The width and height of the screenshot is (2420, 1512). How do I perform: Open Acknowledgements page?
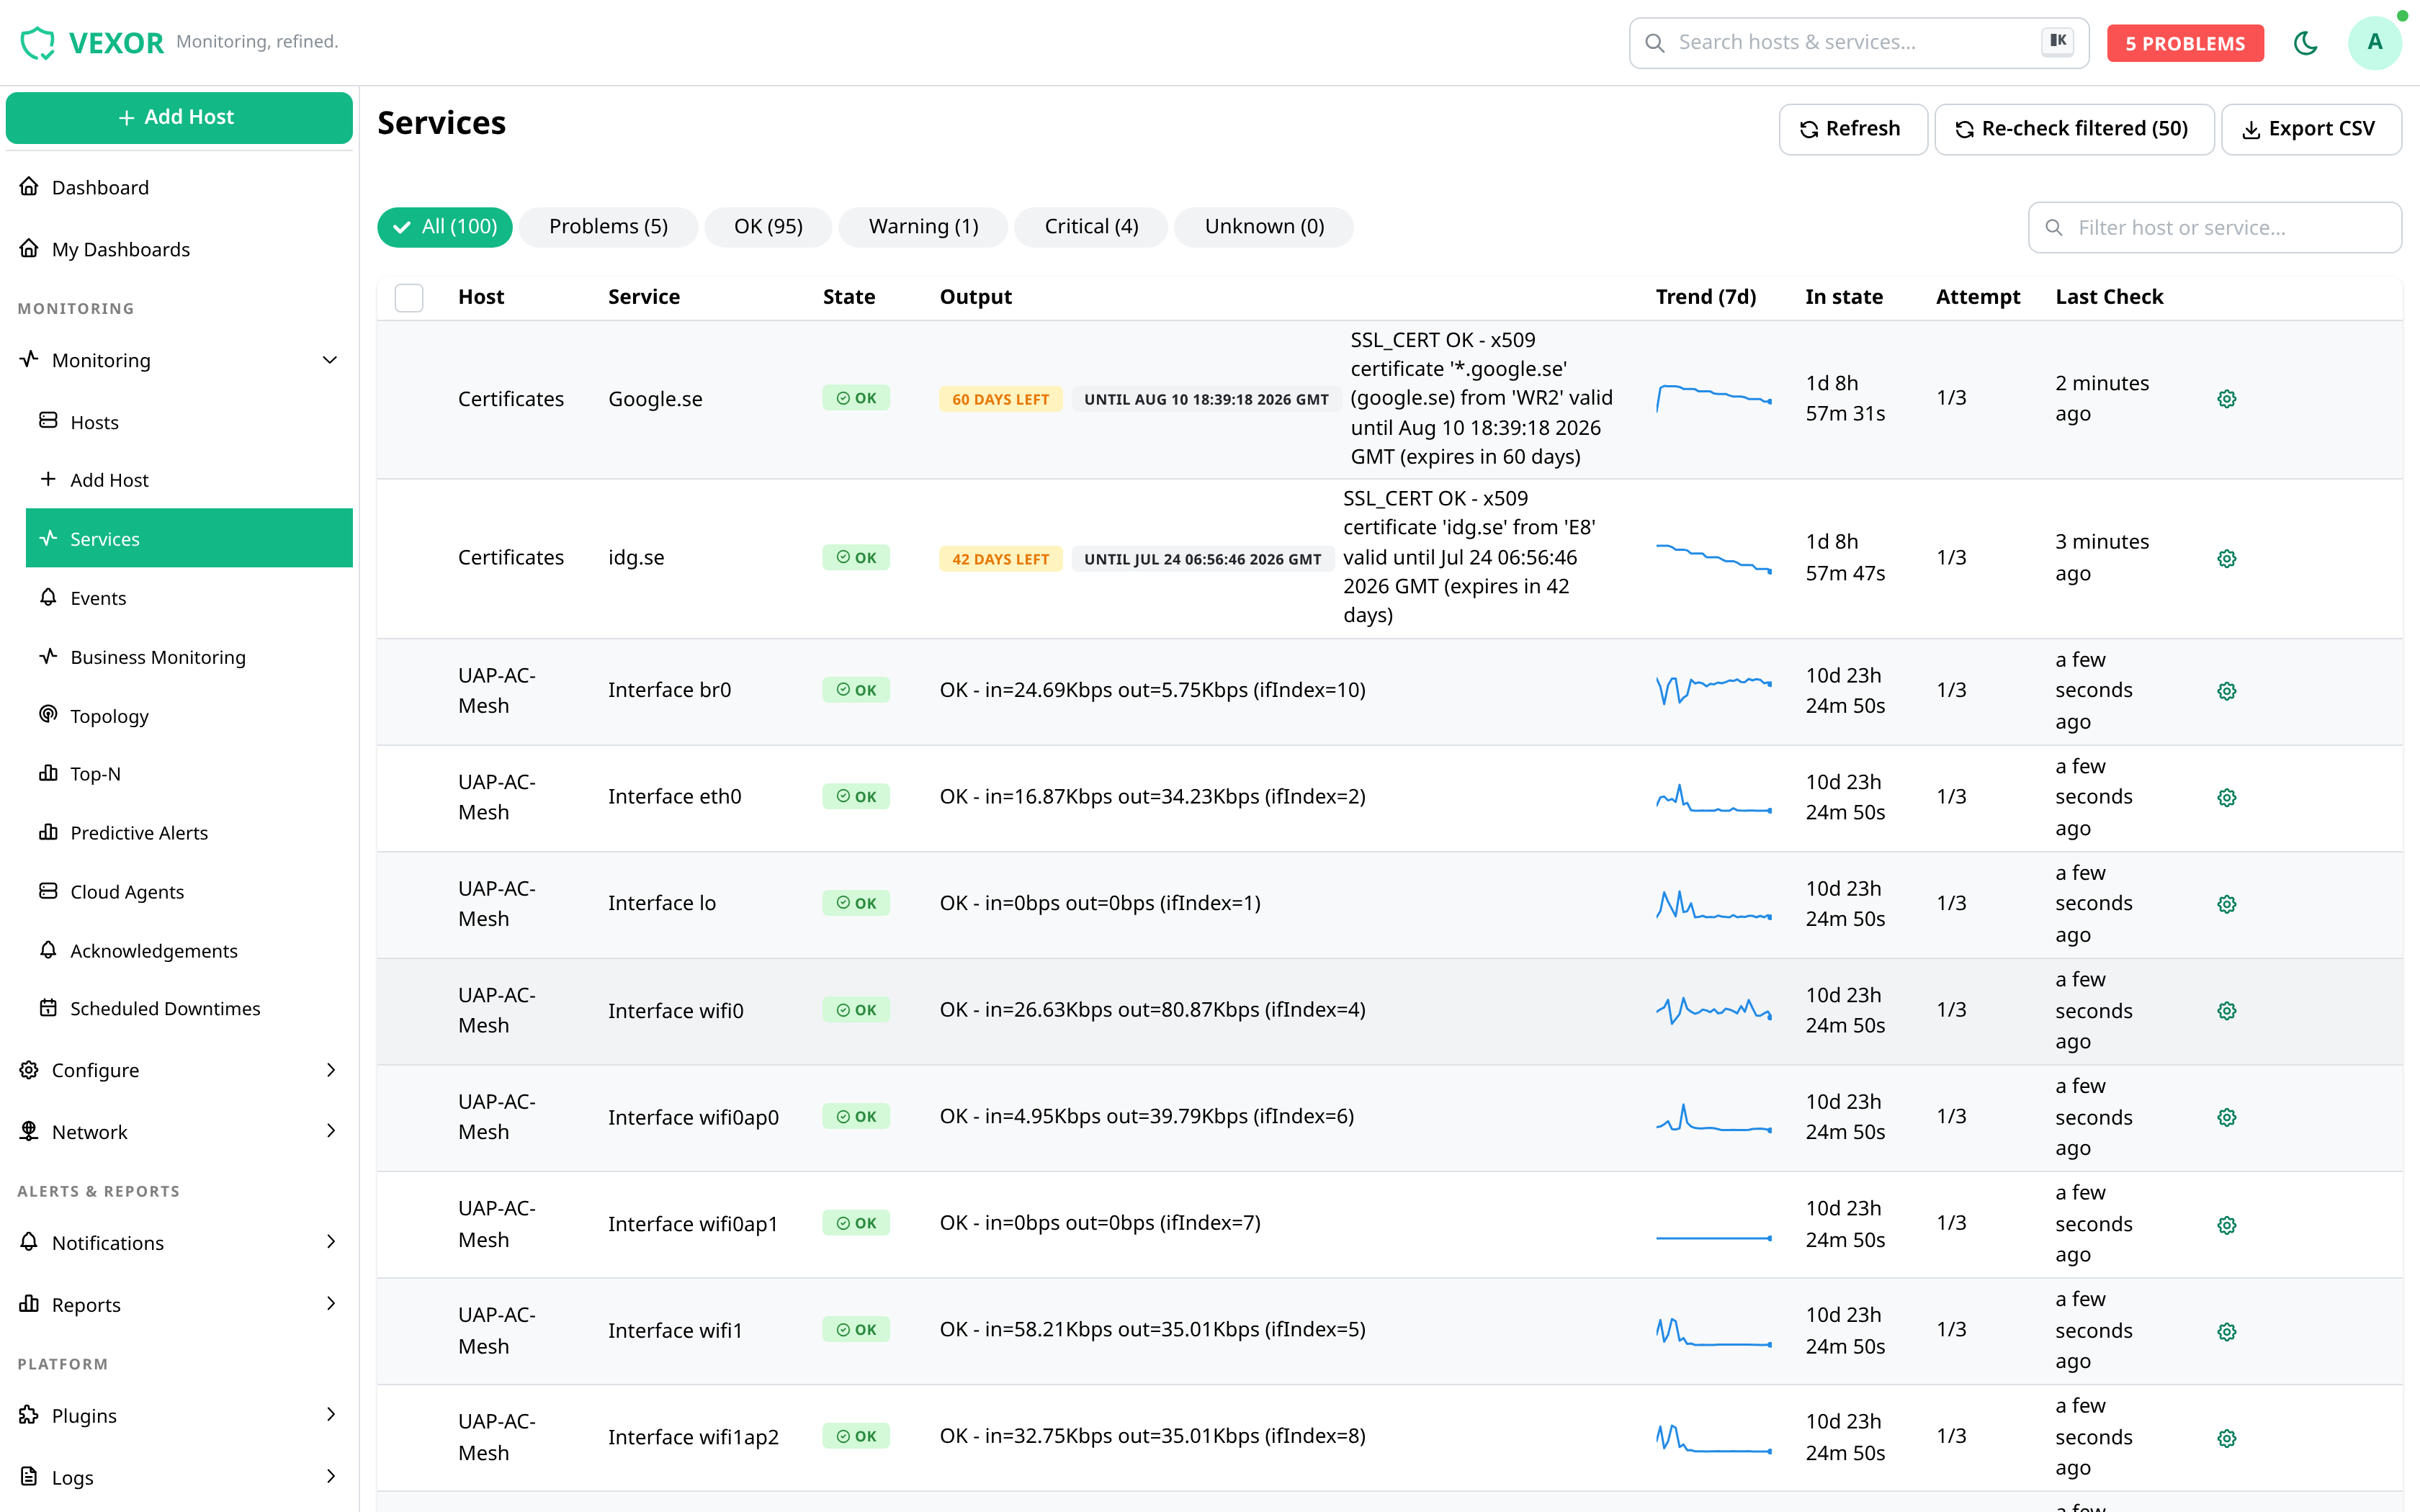(189, 950)
